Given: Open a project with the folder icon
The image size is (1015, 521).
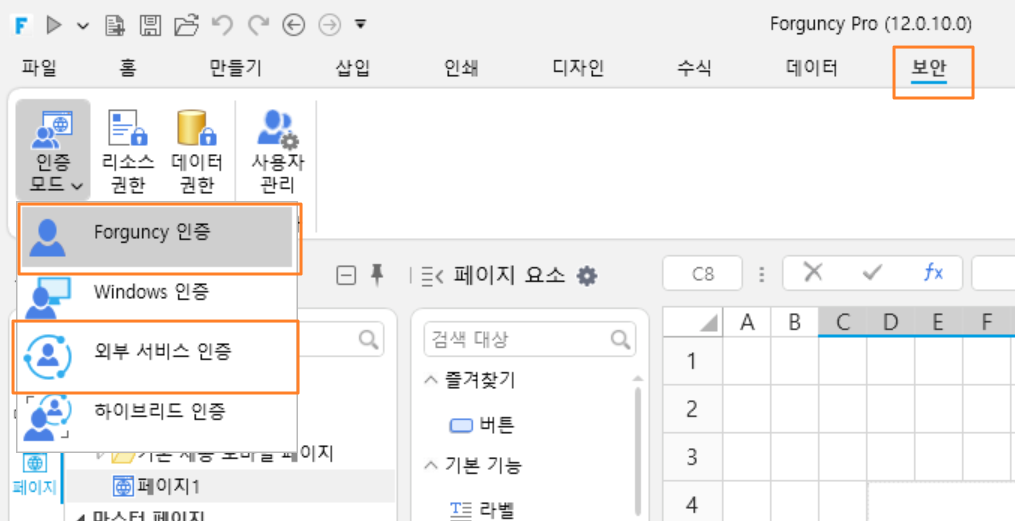Looking at the screenshot, I should point(186,25).
